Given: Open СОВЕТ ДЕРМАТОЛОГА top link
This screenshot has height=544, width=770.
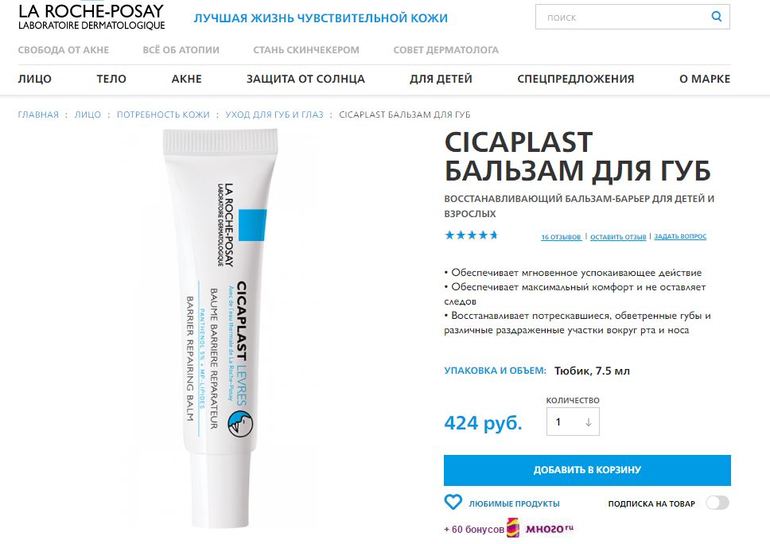Looking at the screenshot, I should coord(445,50).
